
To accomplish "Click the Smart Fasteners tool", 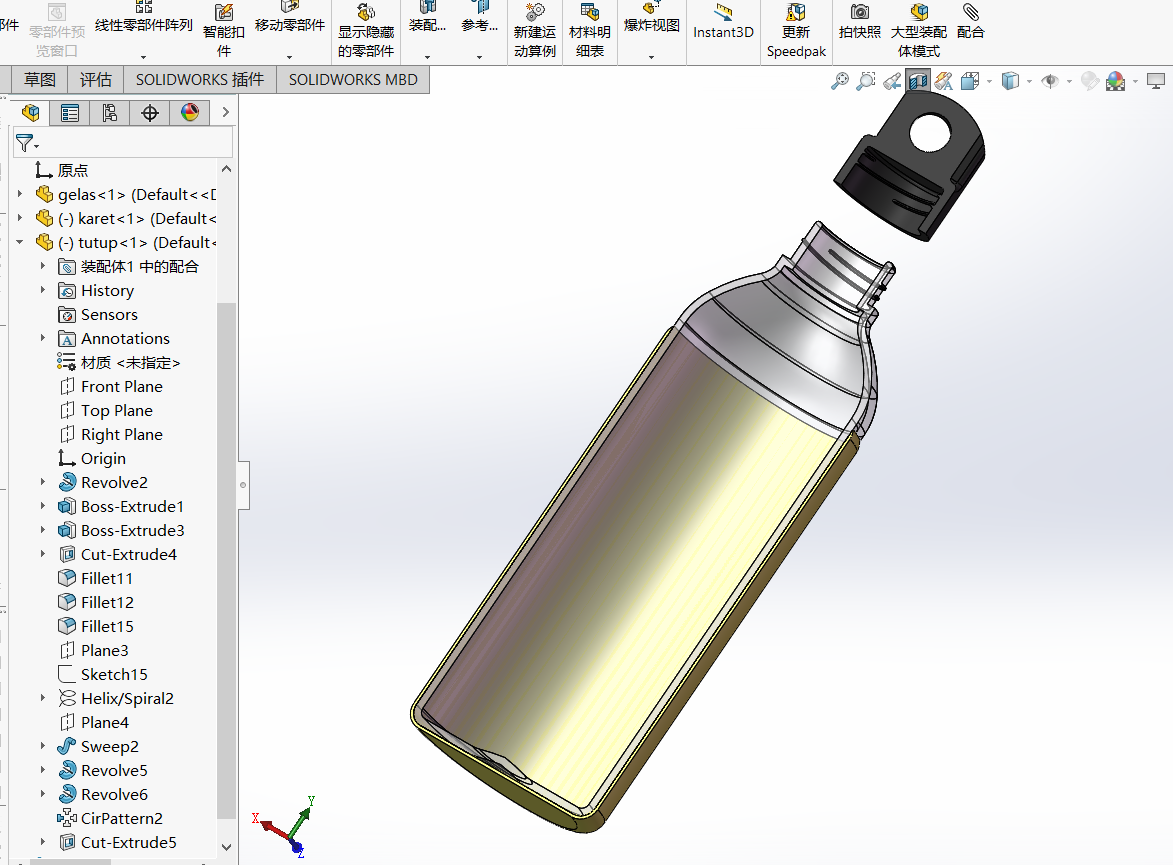I will (x=224, y=31).
